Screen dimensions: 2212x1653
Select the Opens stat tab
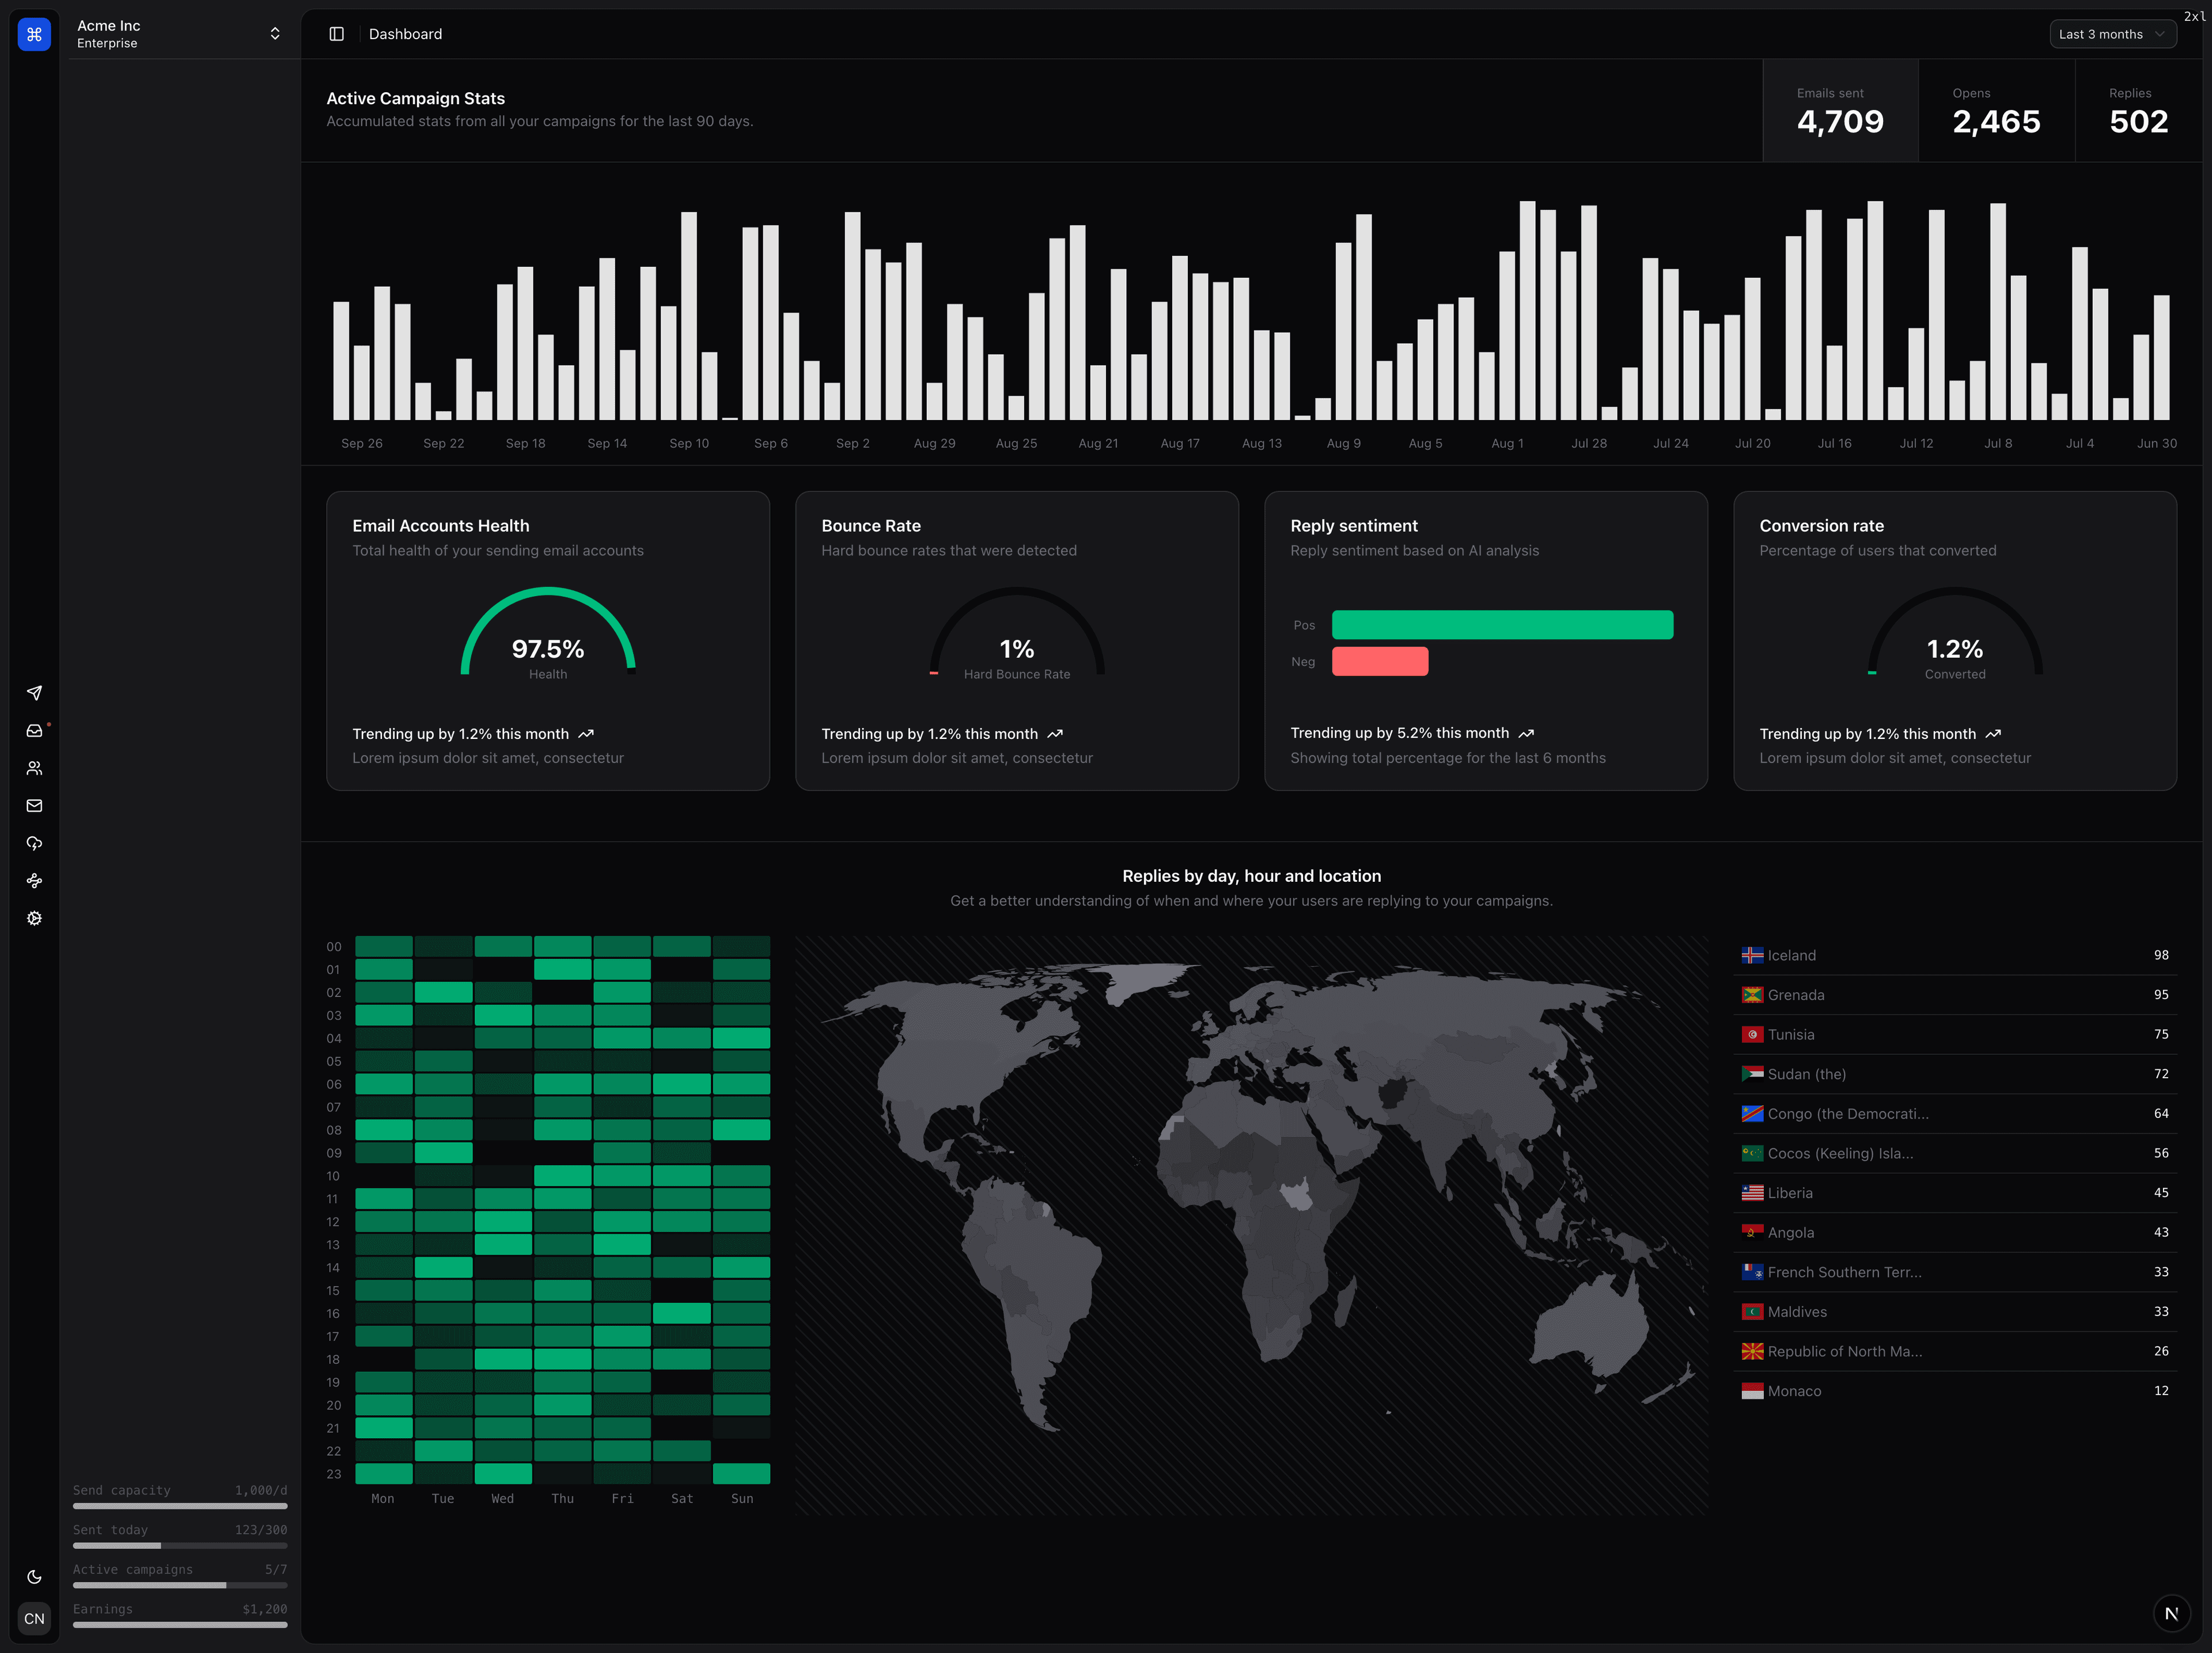click(1996, 111)
